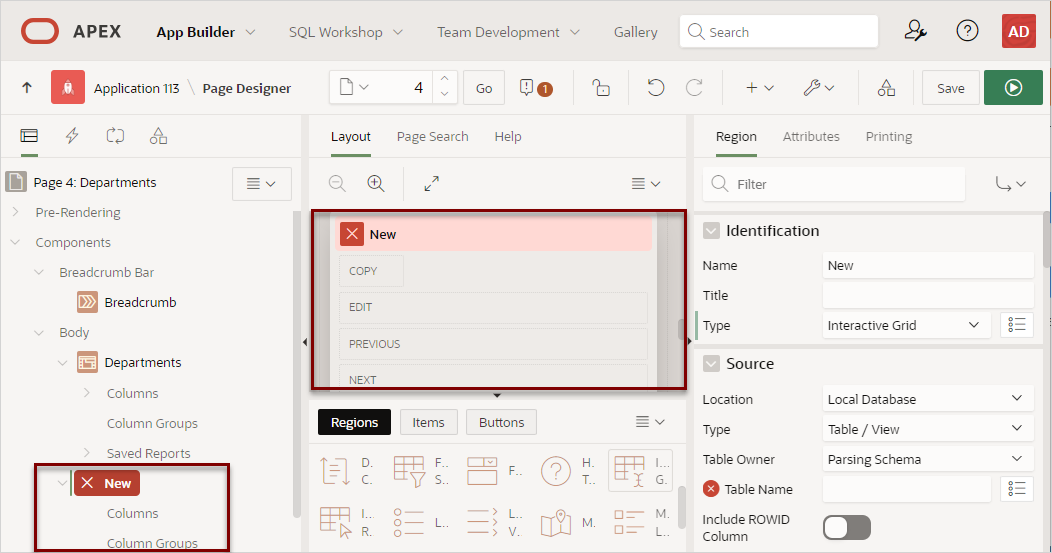Show the page messages warning icon
The width and height of the screenshot is (1052, 553).
coord(535,88)
